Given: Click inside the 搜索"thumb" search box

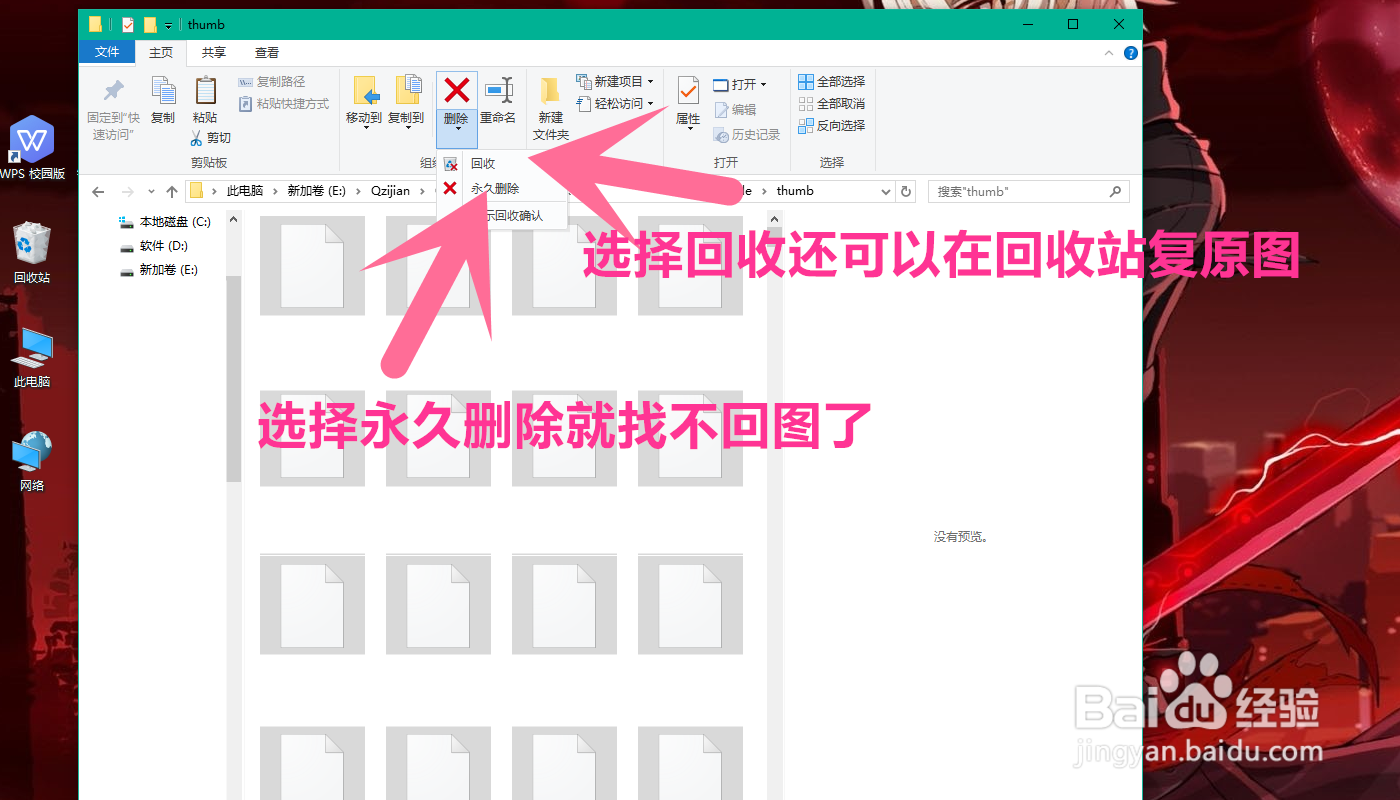Looking at the screenshot, I should coord(1020,190).
